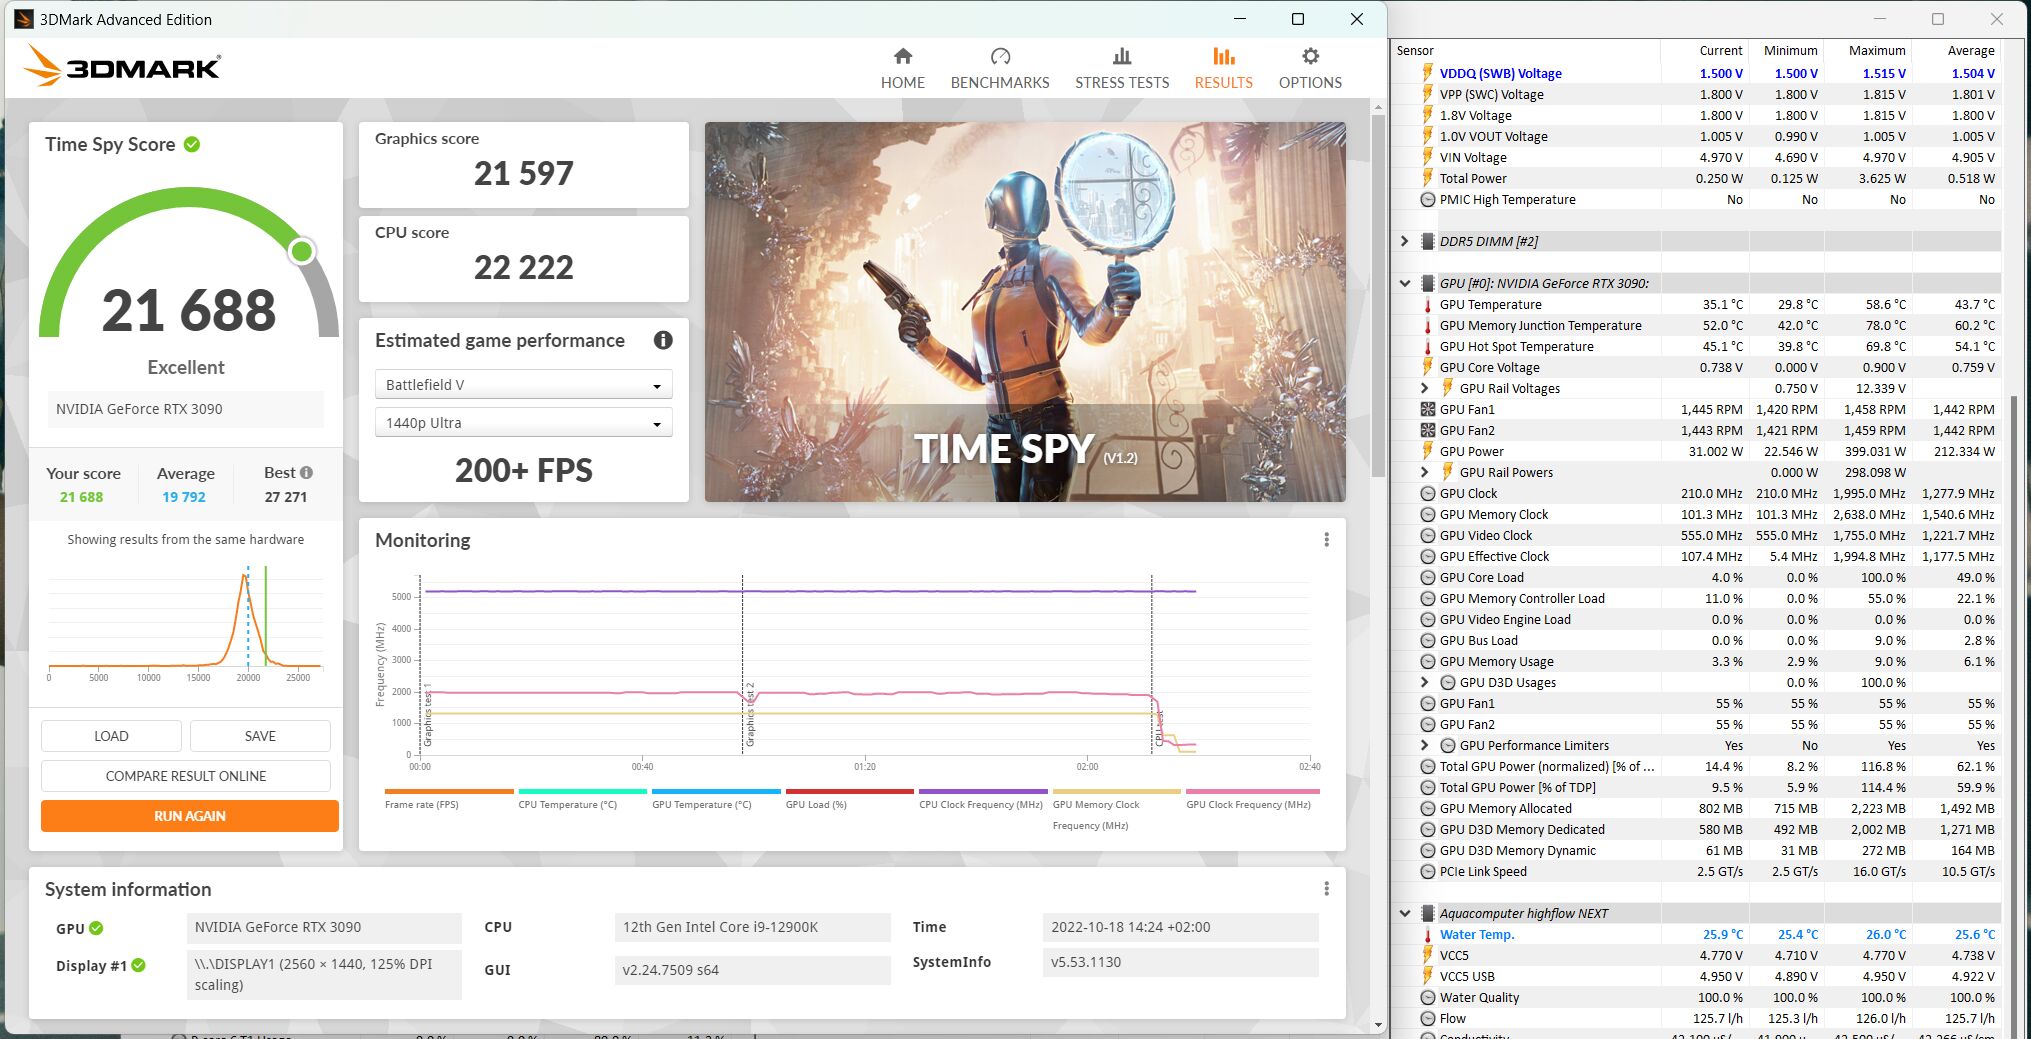Click the Average column header
This screenshot has height=1039, width=2031.
1956,50
